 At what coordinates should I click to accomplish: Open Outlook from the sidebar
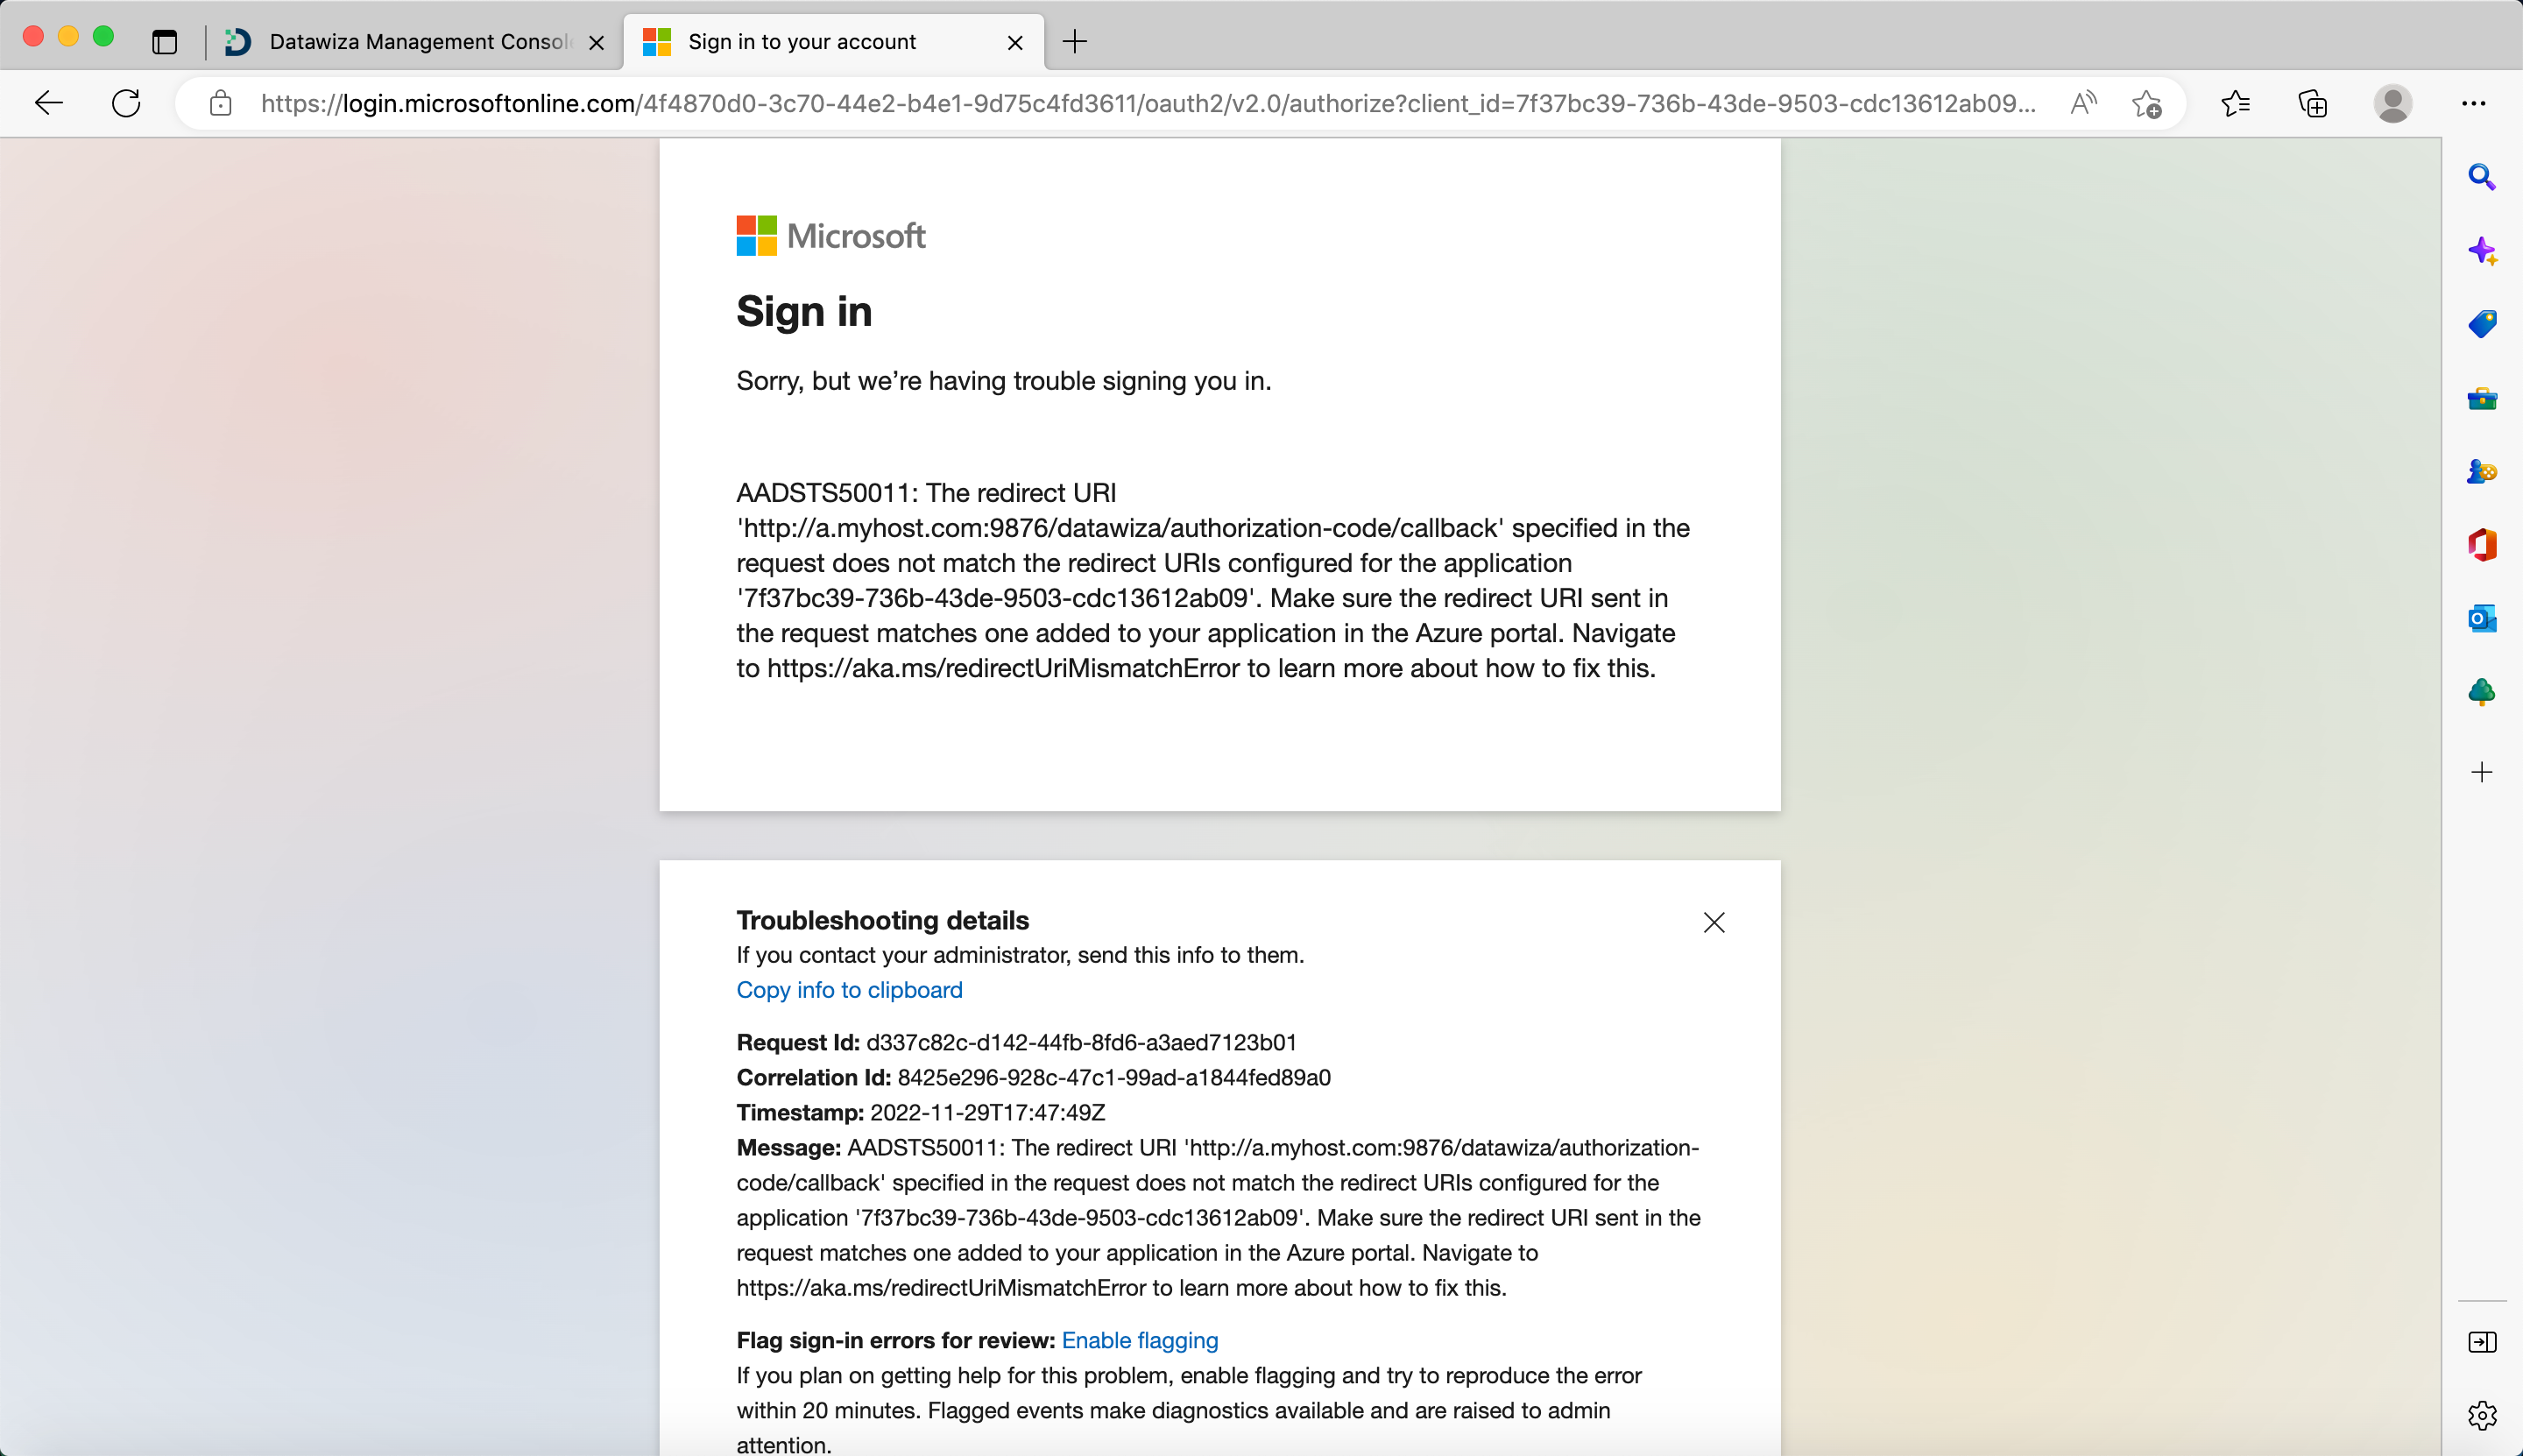pyautogui.click(x=2482, y=619)
